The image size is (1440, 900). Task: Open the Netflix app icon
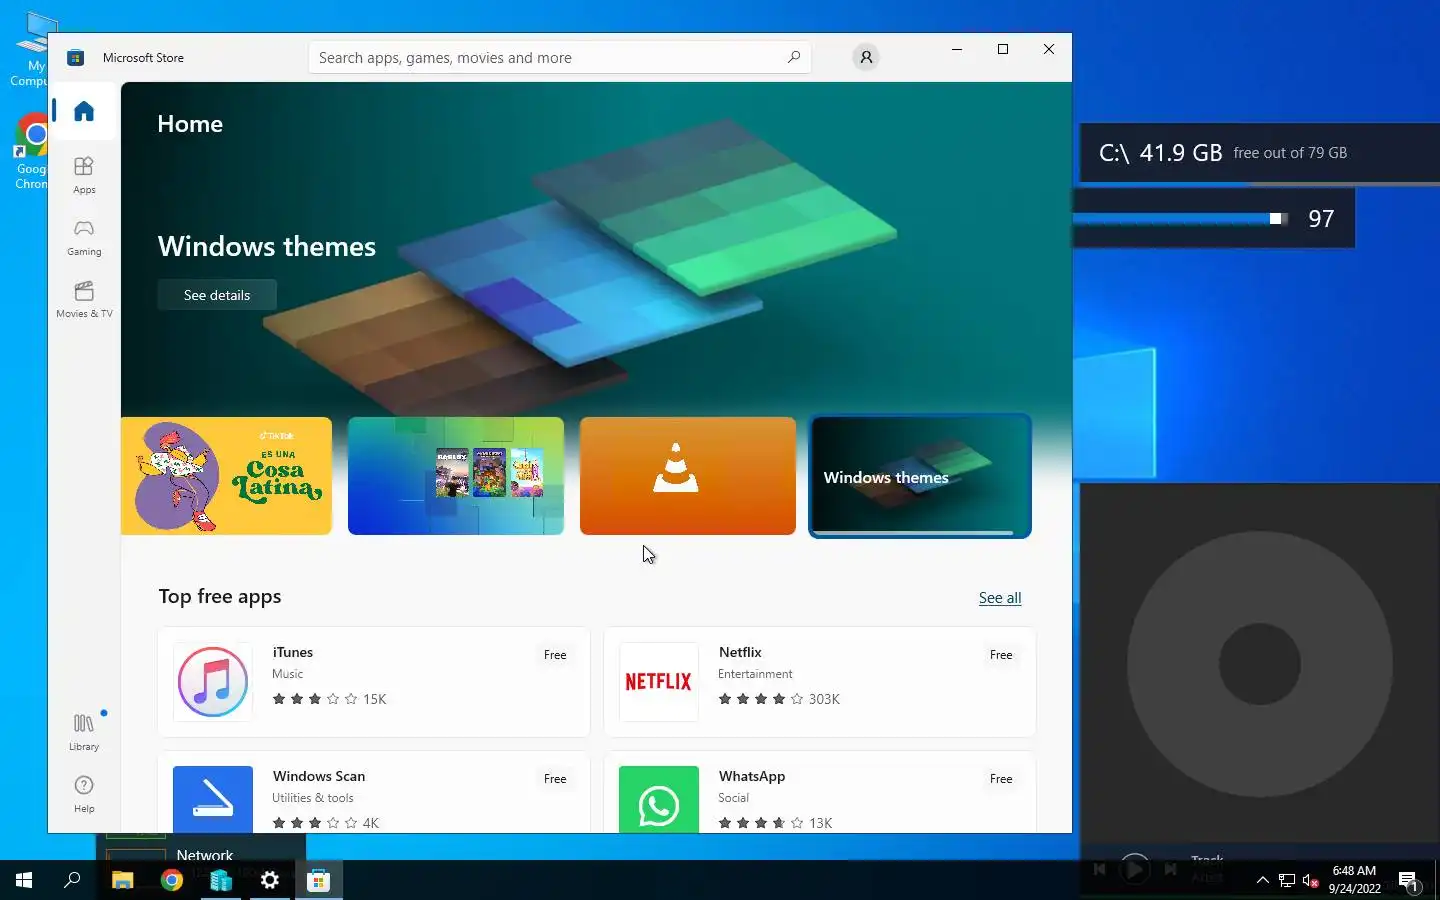click(659, 682)
